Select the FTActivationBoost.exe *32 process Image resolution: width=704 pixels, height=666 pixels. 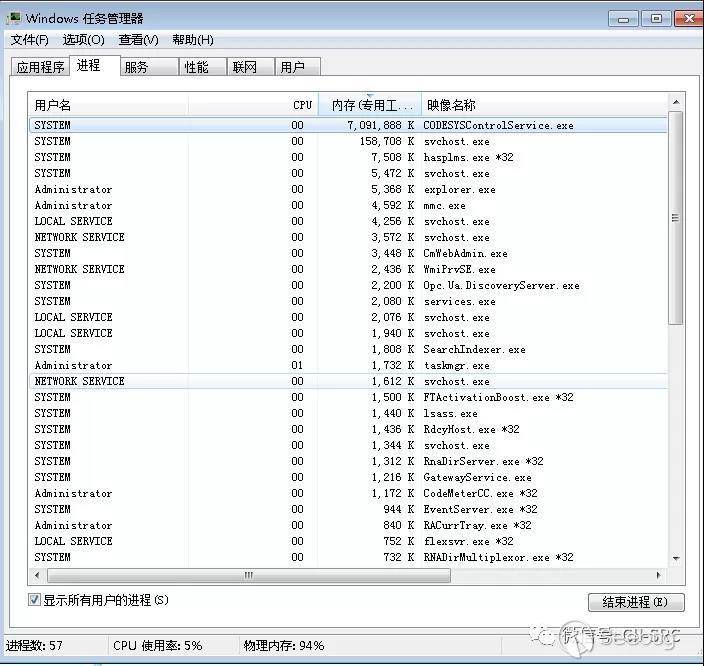tap(348, 397)
